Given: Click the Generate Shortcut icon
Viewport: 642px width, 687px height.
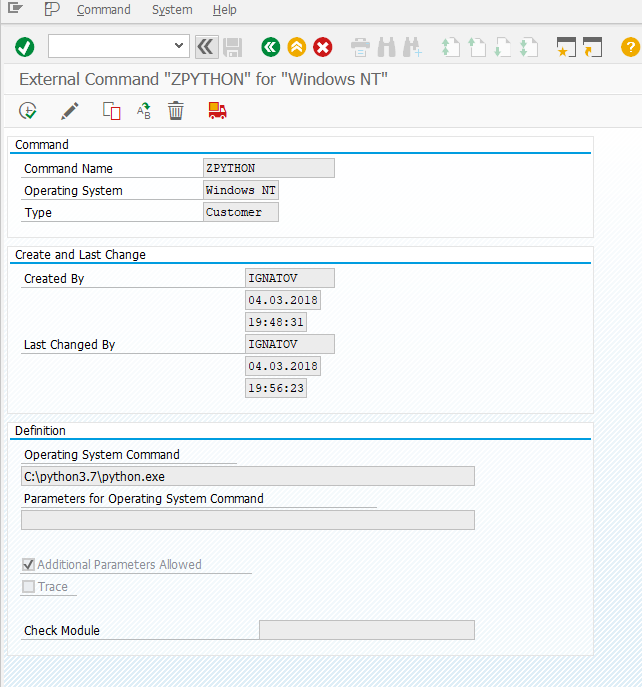Looking at the screenshot, I should (592, 47).
